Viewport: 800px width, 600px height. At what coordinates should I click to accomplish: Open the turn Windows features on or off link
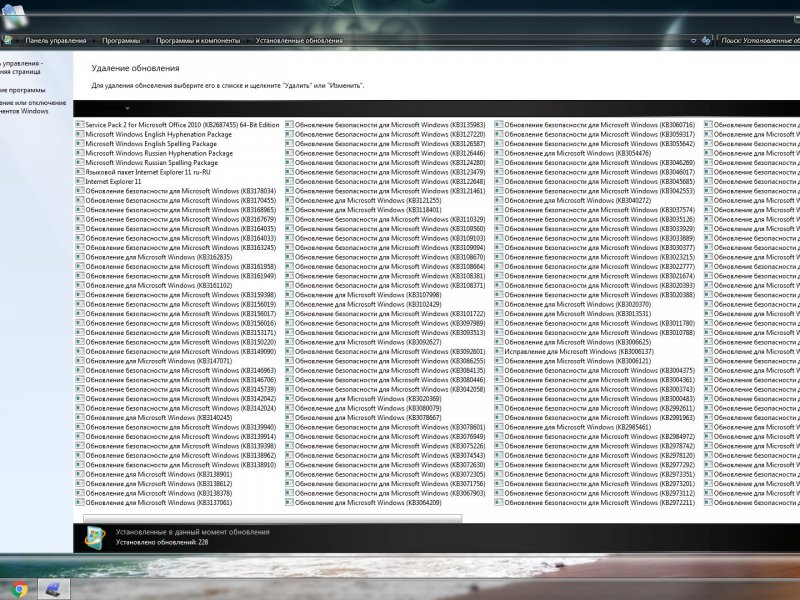(x=33, y=107)
